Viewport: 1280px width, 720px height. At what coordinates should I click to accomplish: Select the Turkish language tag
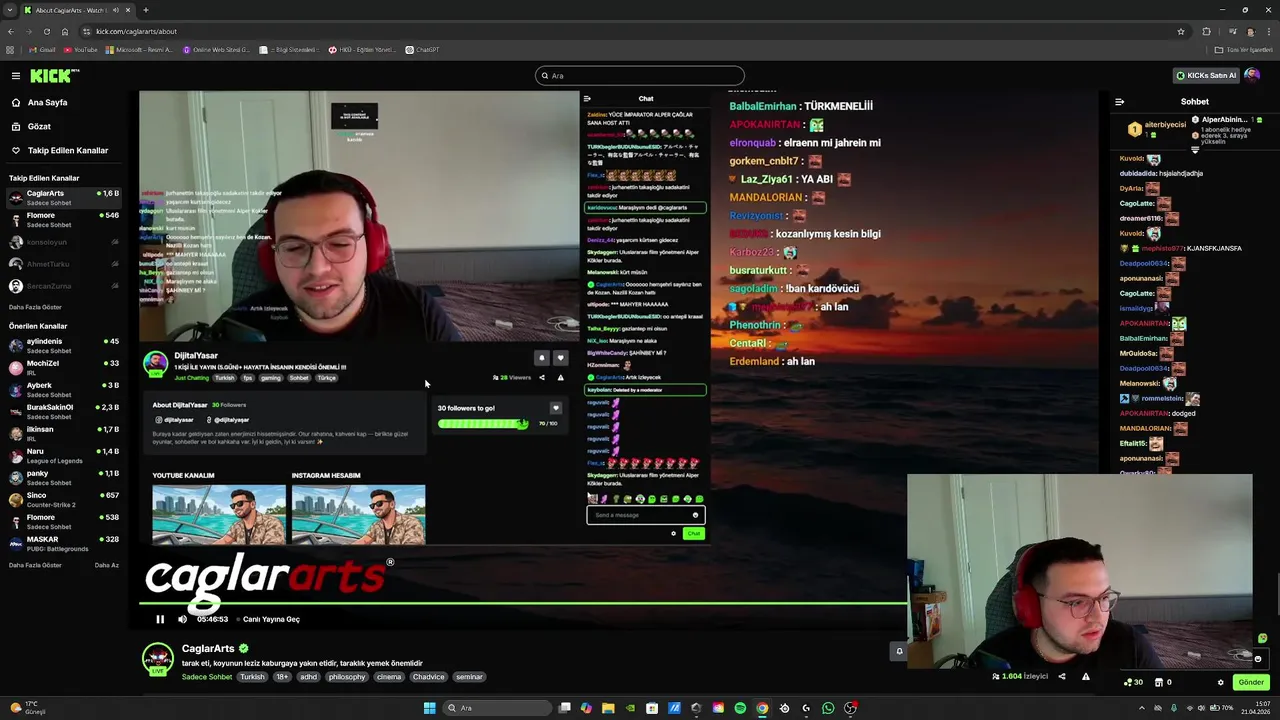click(x=252, y=677)
